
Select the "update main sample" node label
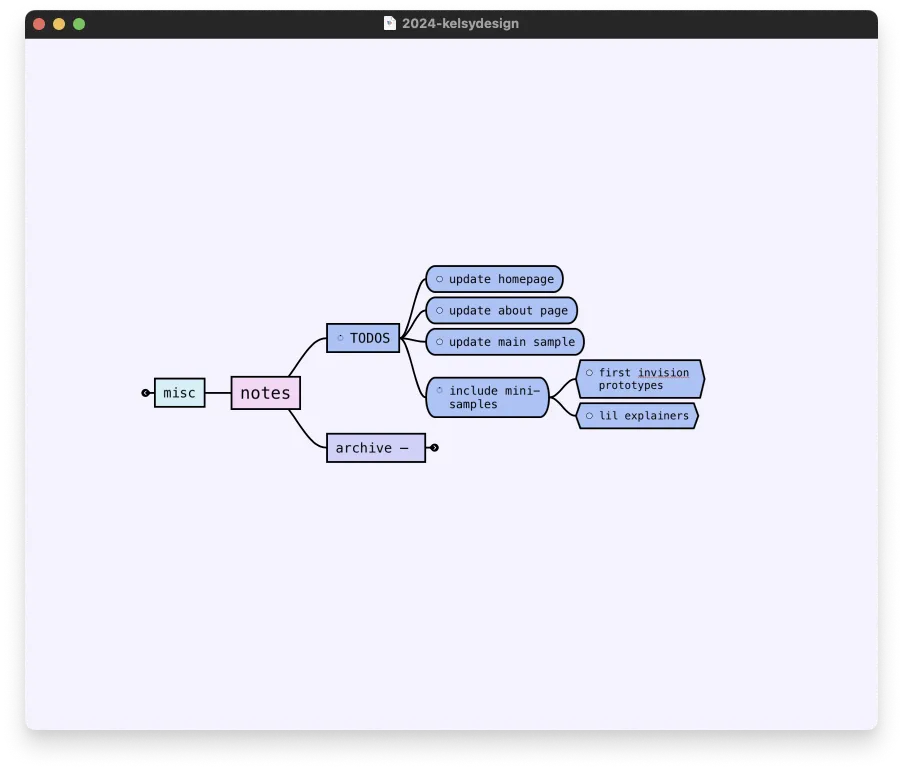coord(511,341)
